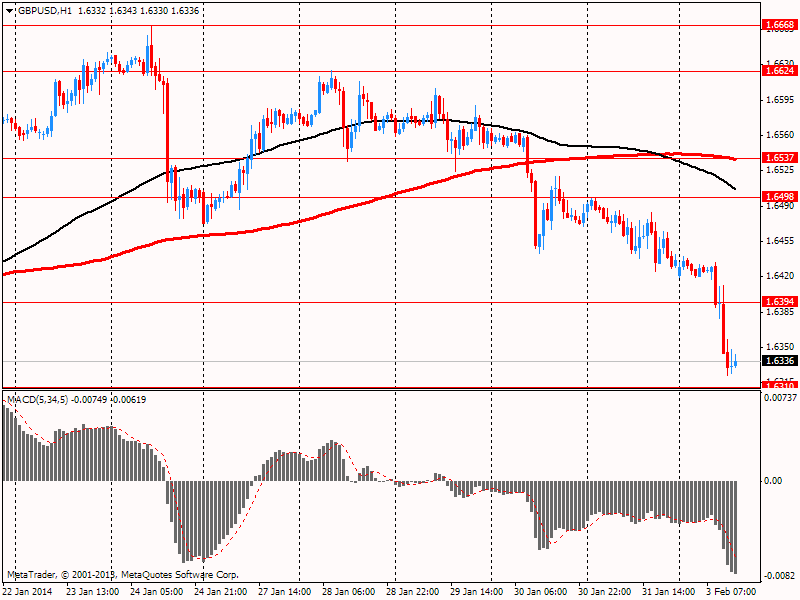Click the triangle arrow beside GBPUSD,H1
This screenshot has width=800, height=600.
9,9
